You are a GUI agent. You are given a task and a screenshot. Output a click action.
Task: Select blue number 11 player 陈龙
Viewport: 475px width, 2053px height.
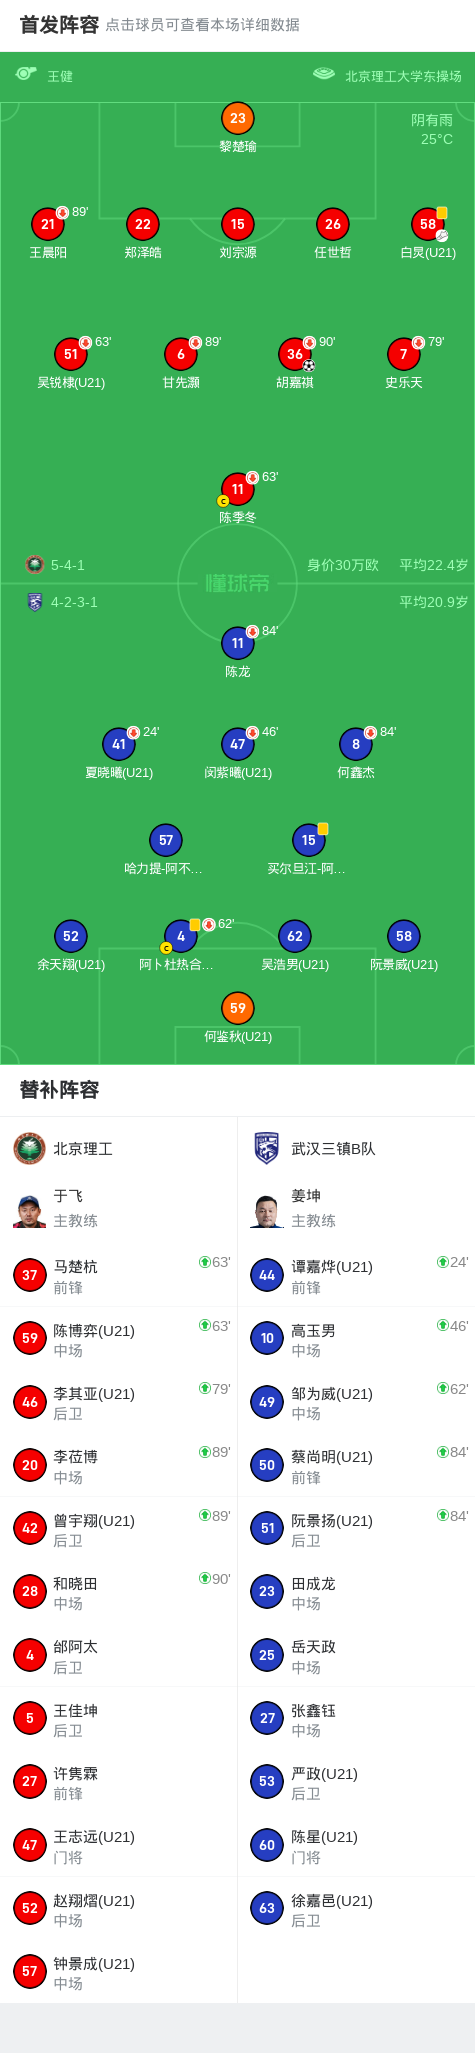[x=238, y=643]
